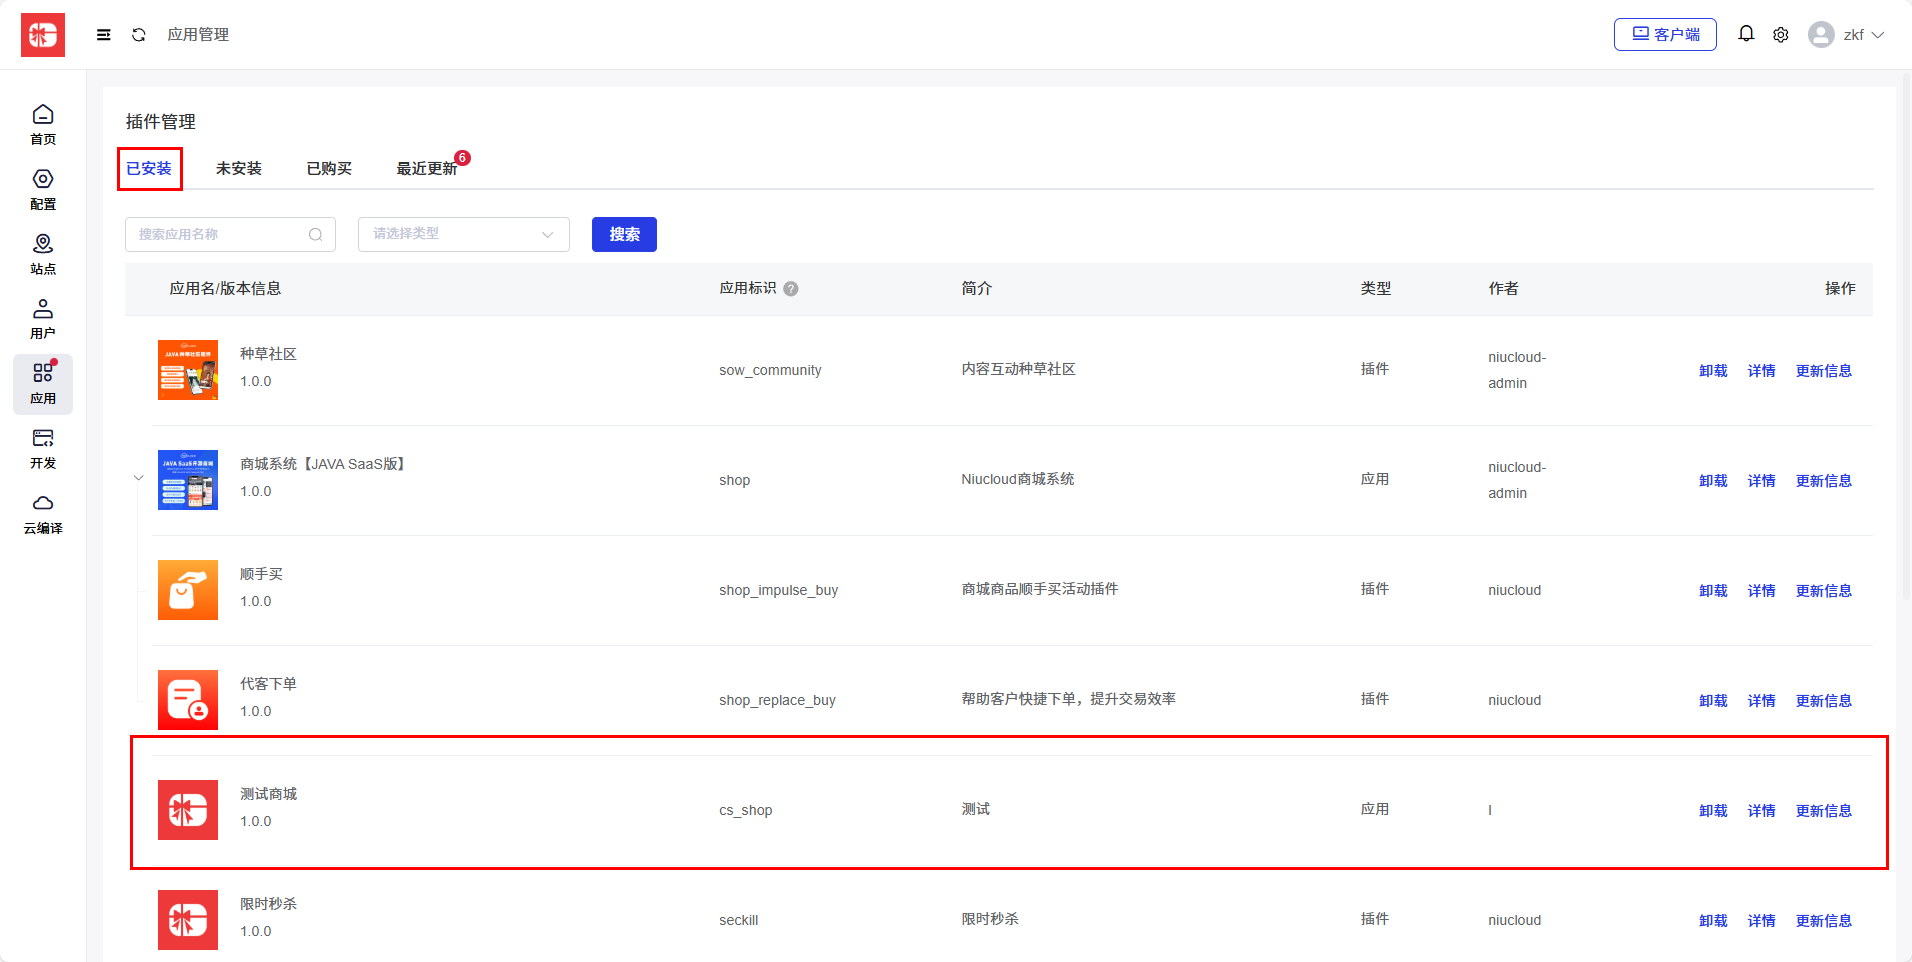1912x962 pixels.
Task: Open the zkf user account dropdown
Action: pyautogui.click(x=1846, y=35)
